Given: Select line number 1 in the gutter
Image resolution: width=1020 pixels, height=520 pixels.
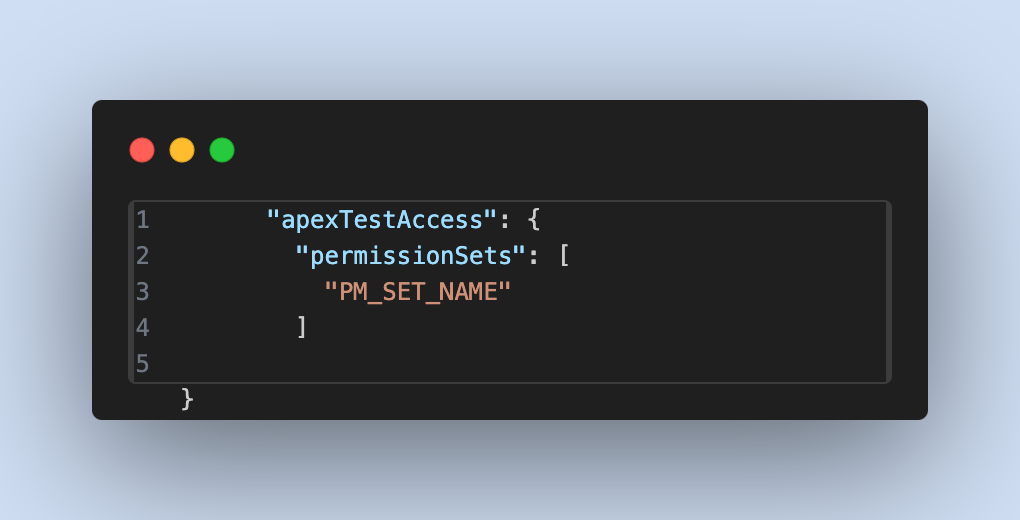Looking at the screenshot, I should pyautogui.click(x=142, y=219).
